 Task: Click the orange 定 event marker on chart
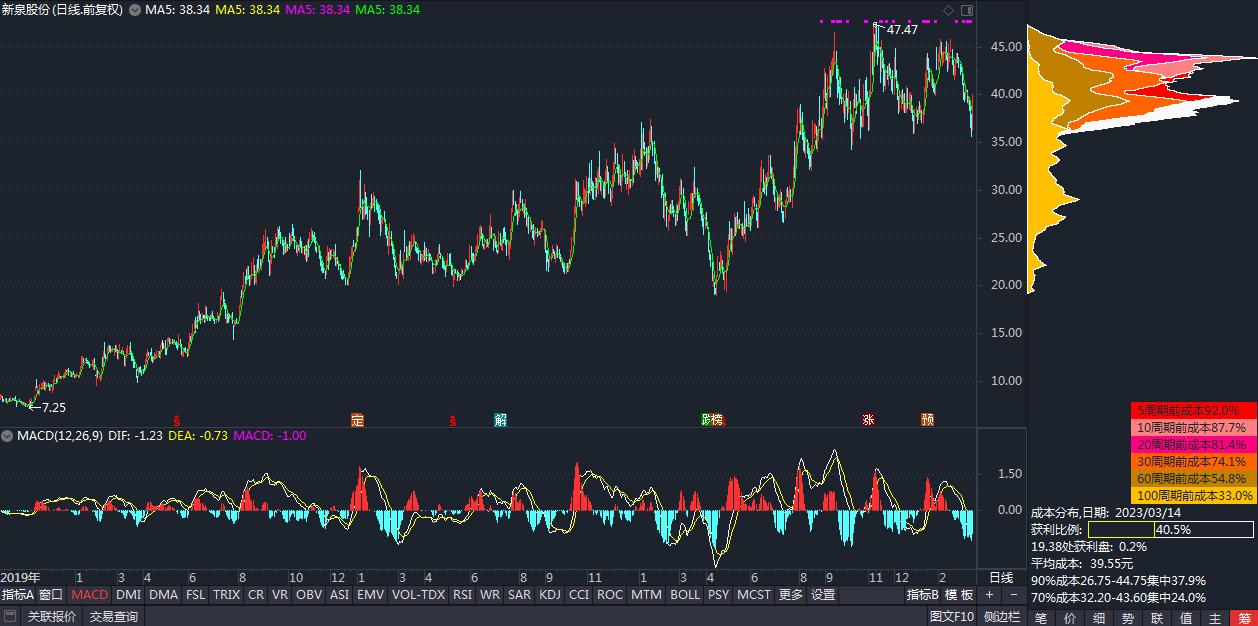357,420
